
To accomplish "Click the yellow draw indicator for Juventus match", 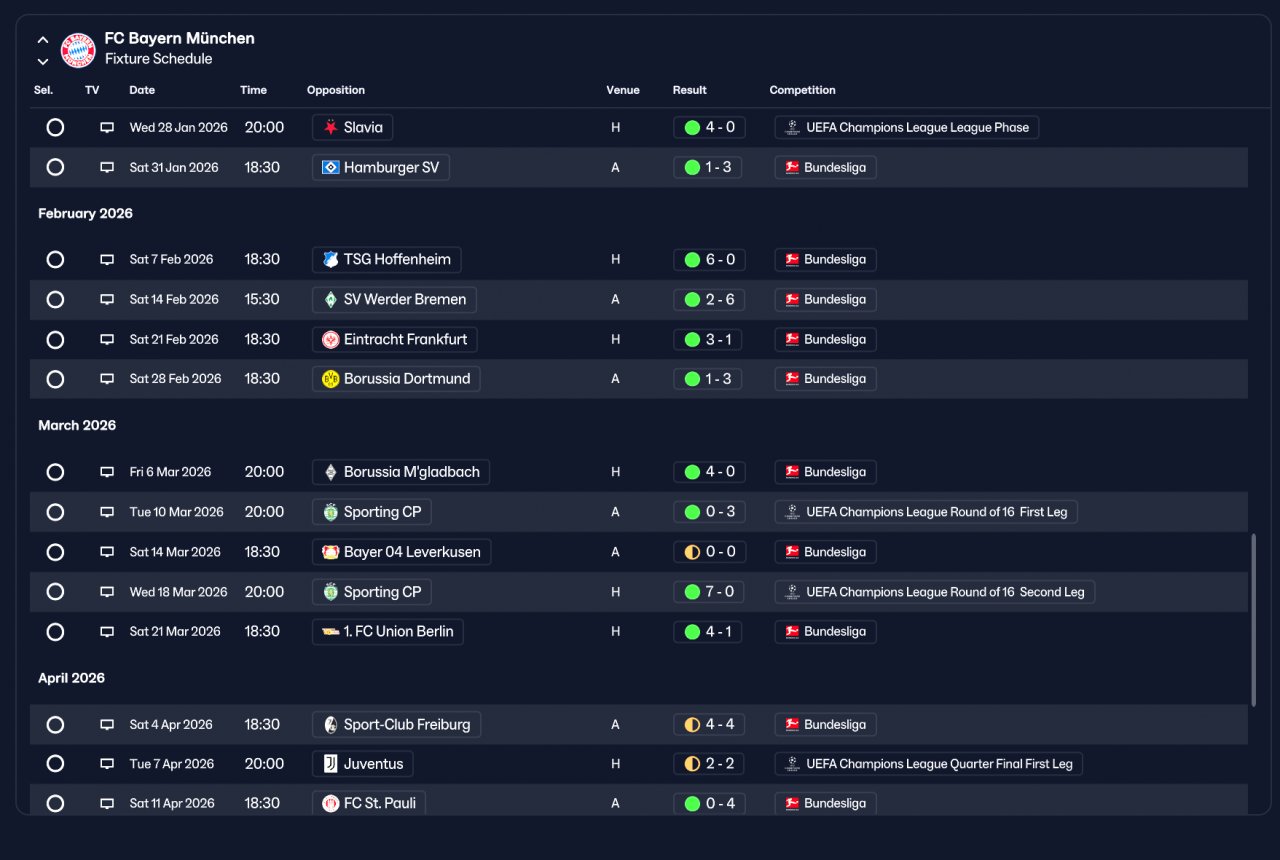I will click(x=692, y=764).
